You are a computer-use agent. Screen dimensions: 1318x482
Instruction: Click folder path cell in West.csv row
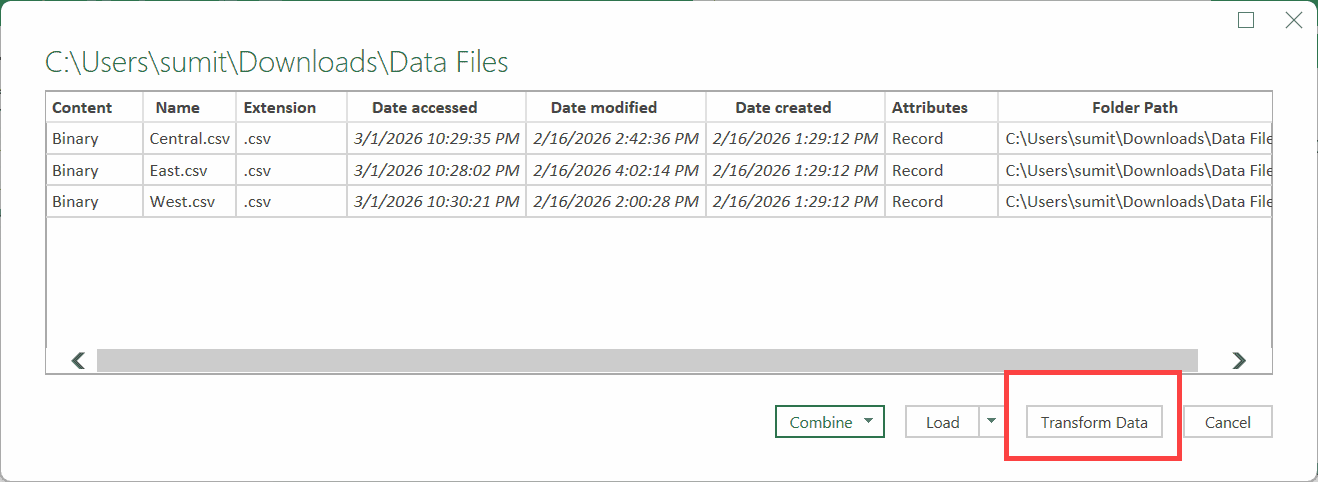tap(1135, 201)
